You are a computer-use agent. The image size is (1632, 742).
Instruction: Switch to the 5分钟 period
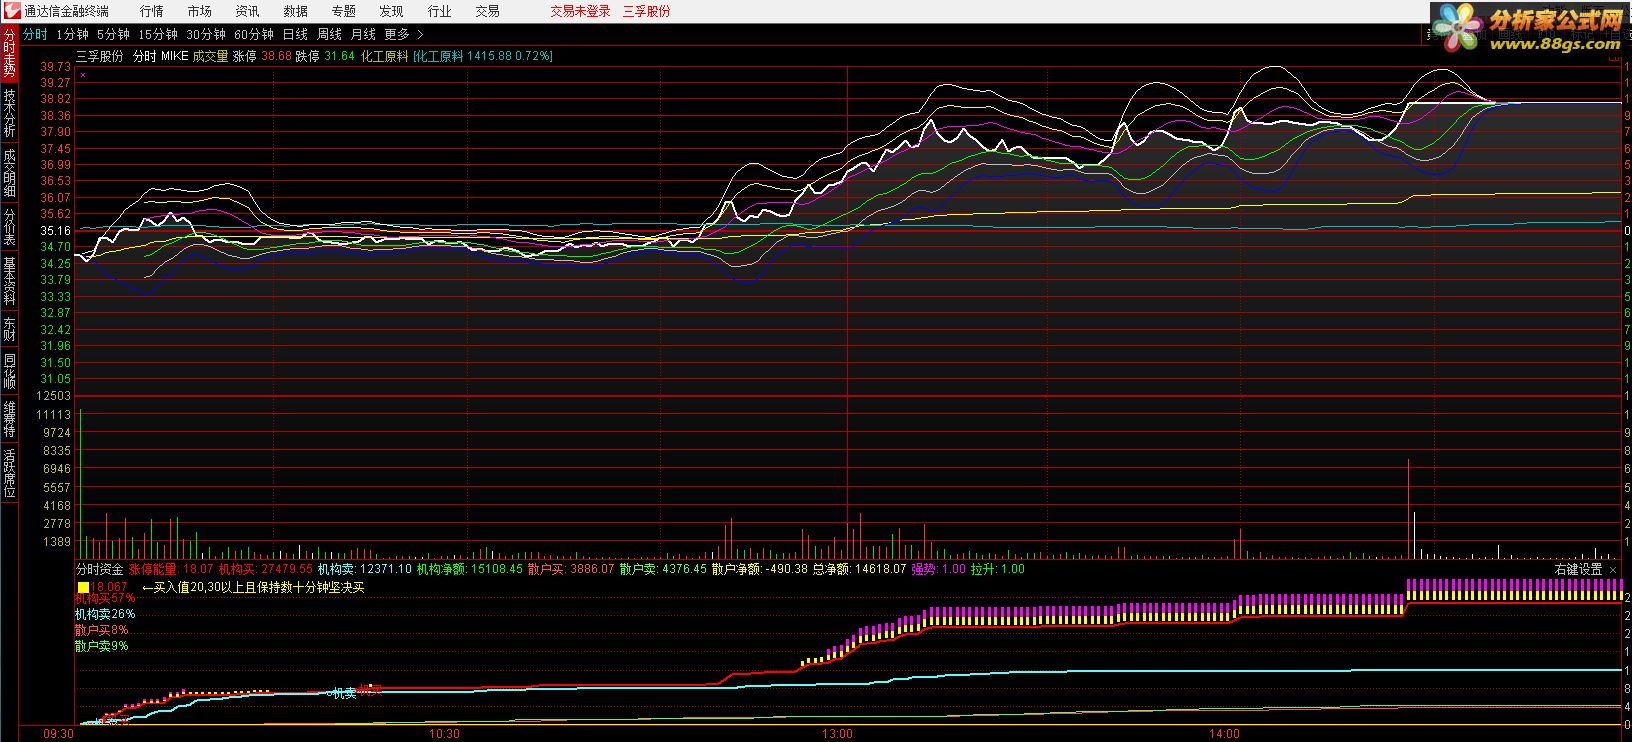(x=113, y=34)
